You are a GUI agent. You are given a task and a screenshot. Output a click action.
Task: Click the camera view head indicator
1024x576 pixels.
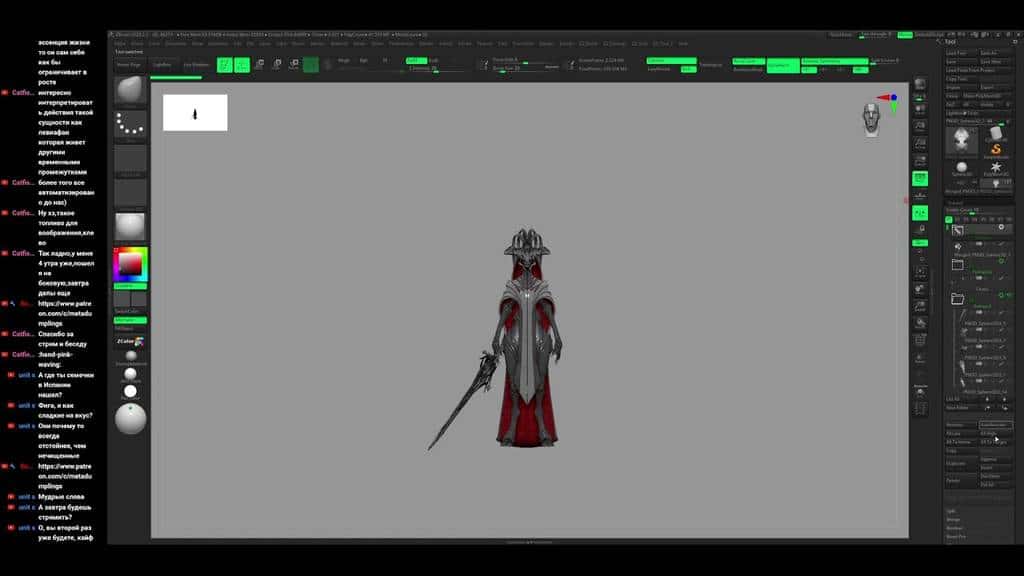click(871, 120)
